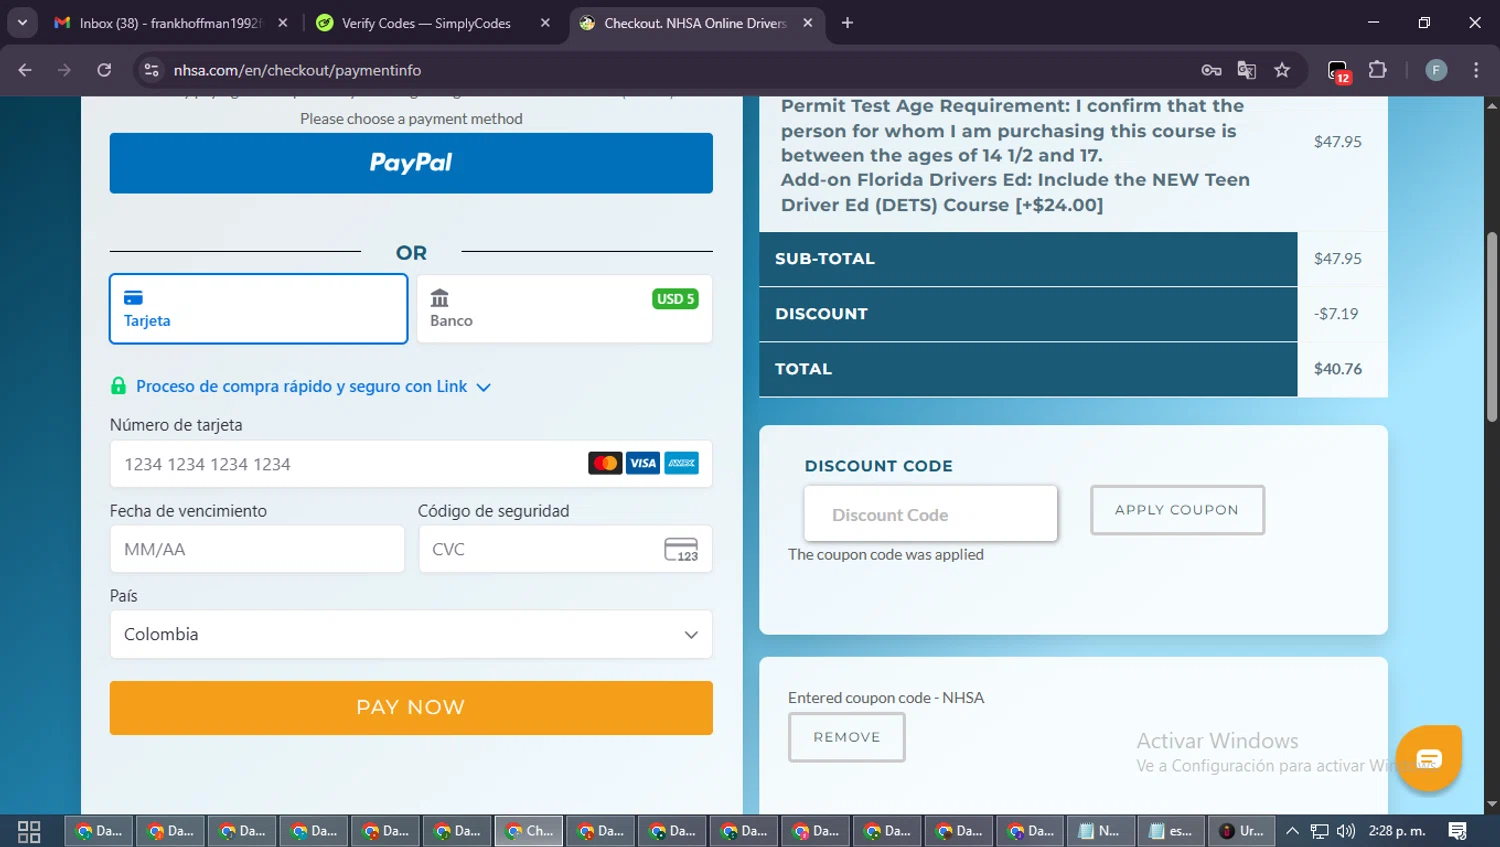This screenshot has height=847, width=1500.
Task: Click 'Proceso de compra rápido y seguro con Link'
Action: tap(301, 386)
